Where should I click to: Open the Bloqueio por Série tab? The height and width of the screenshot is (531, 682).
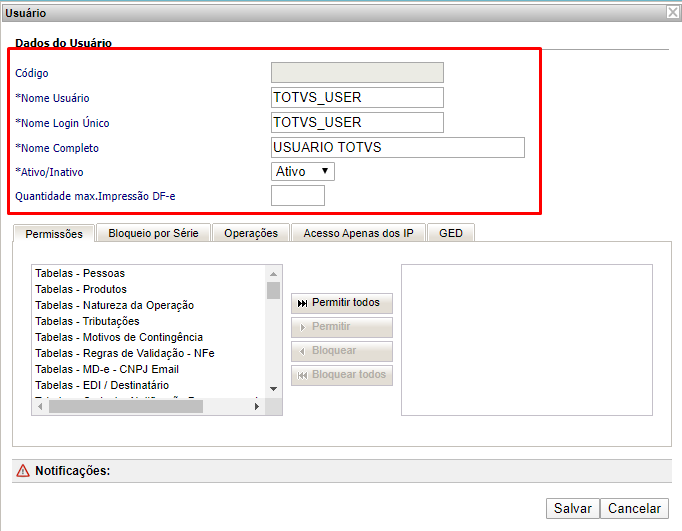click(153, 233)
